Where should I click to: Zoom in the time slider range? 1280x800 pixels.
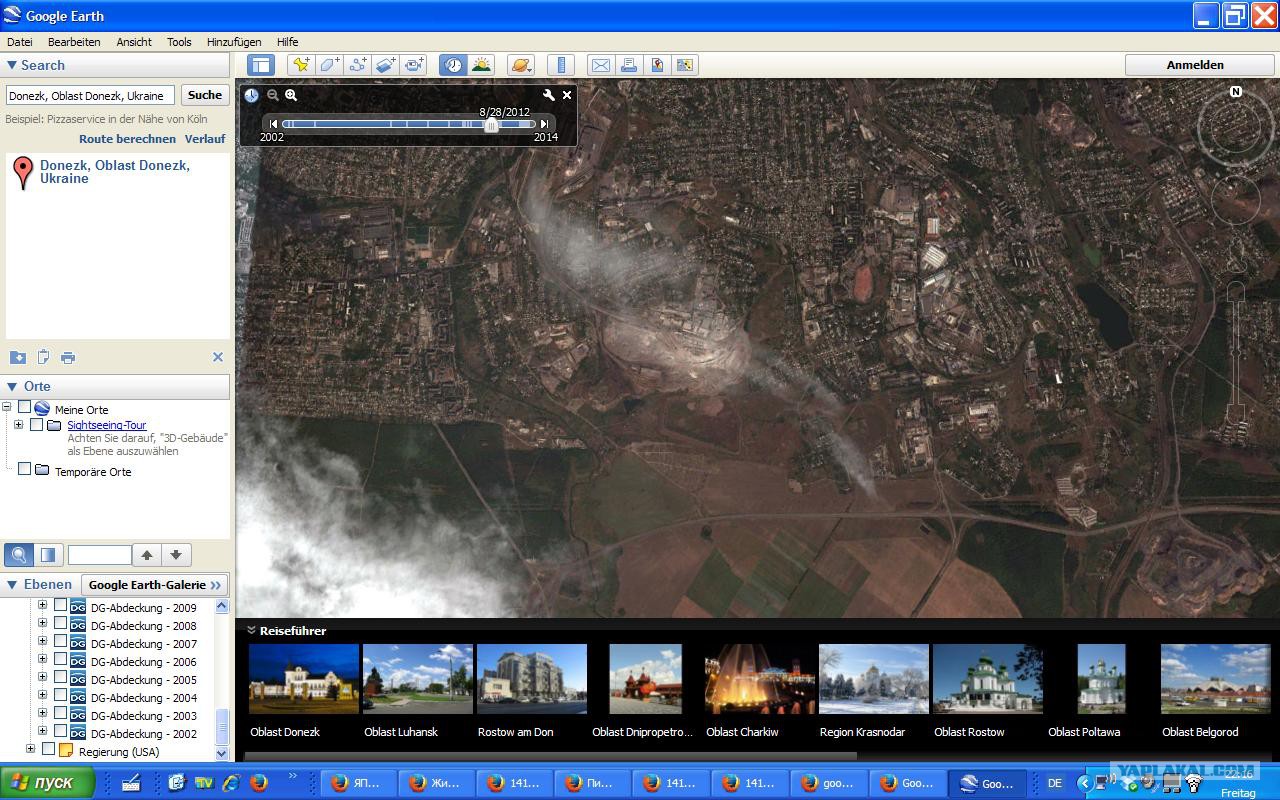(291, 95)
